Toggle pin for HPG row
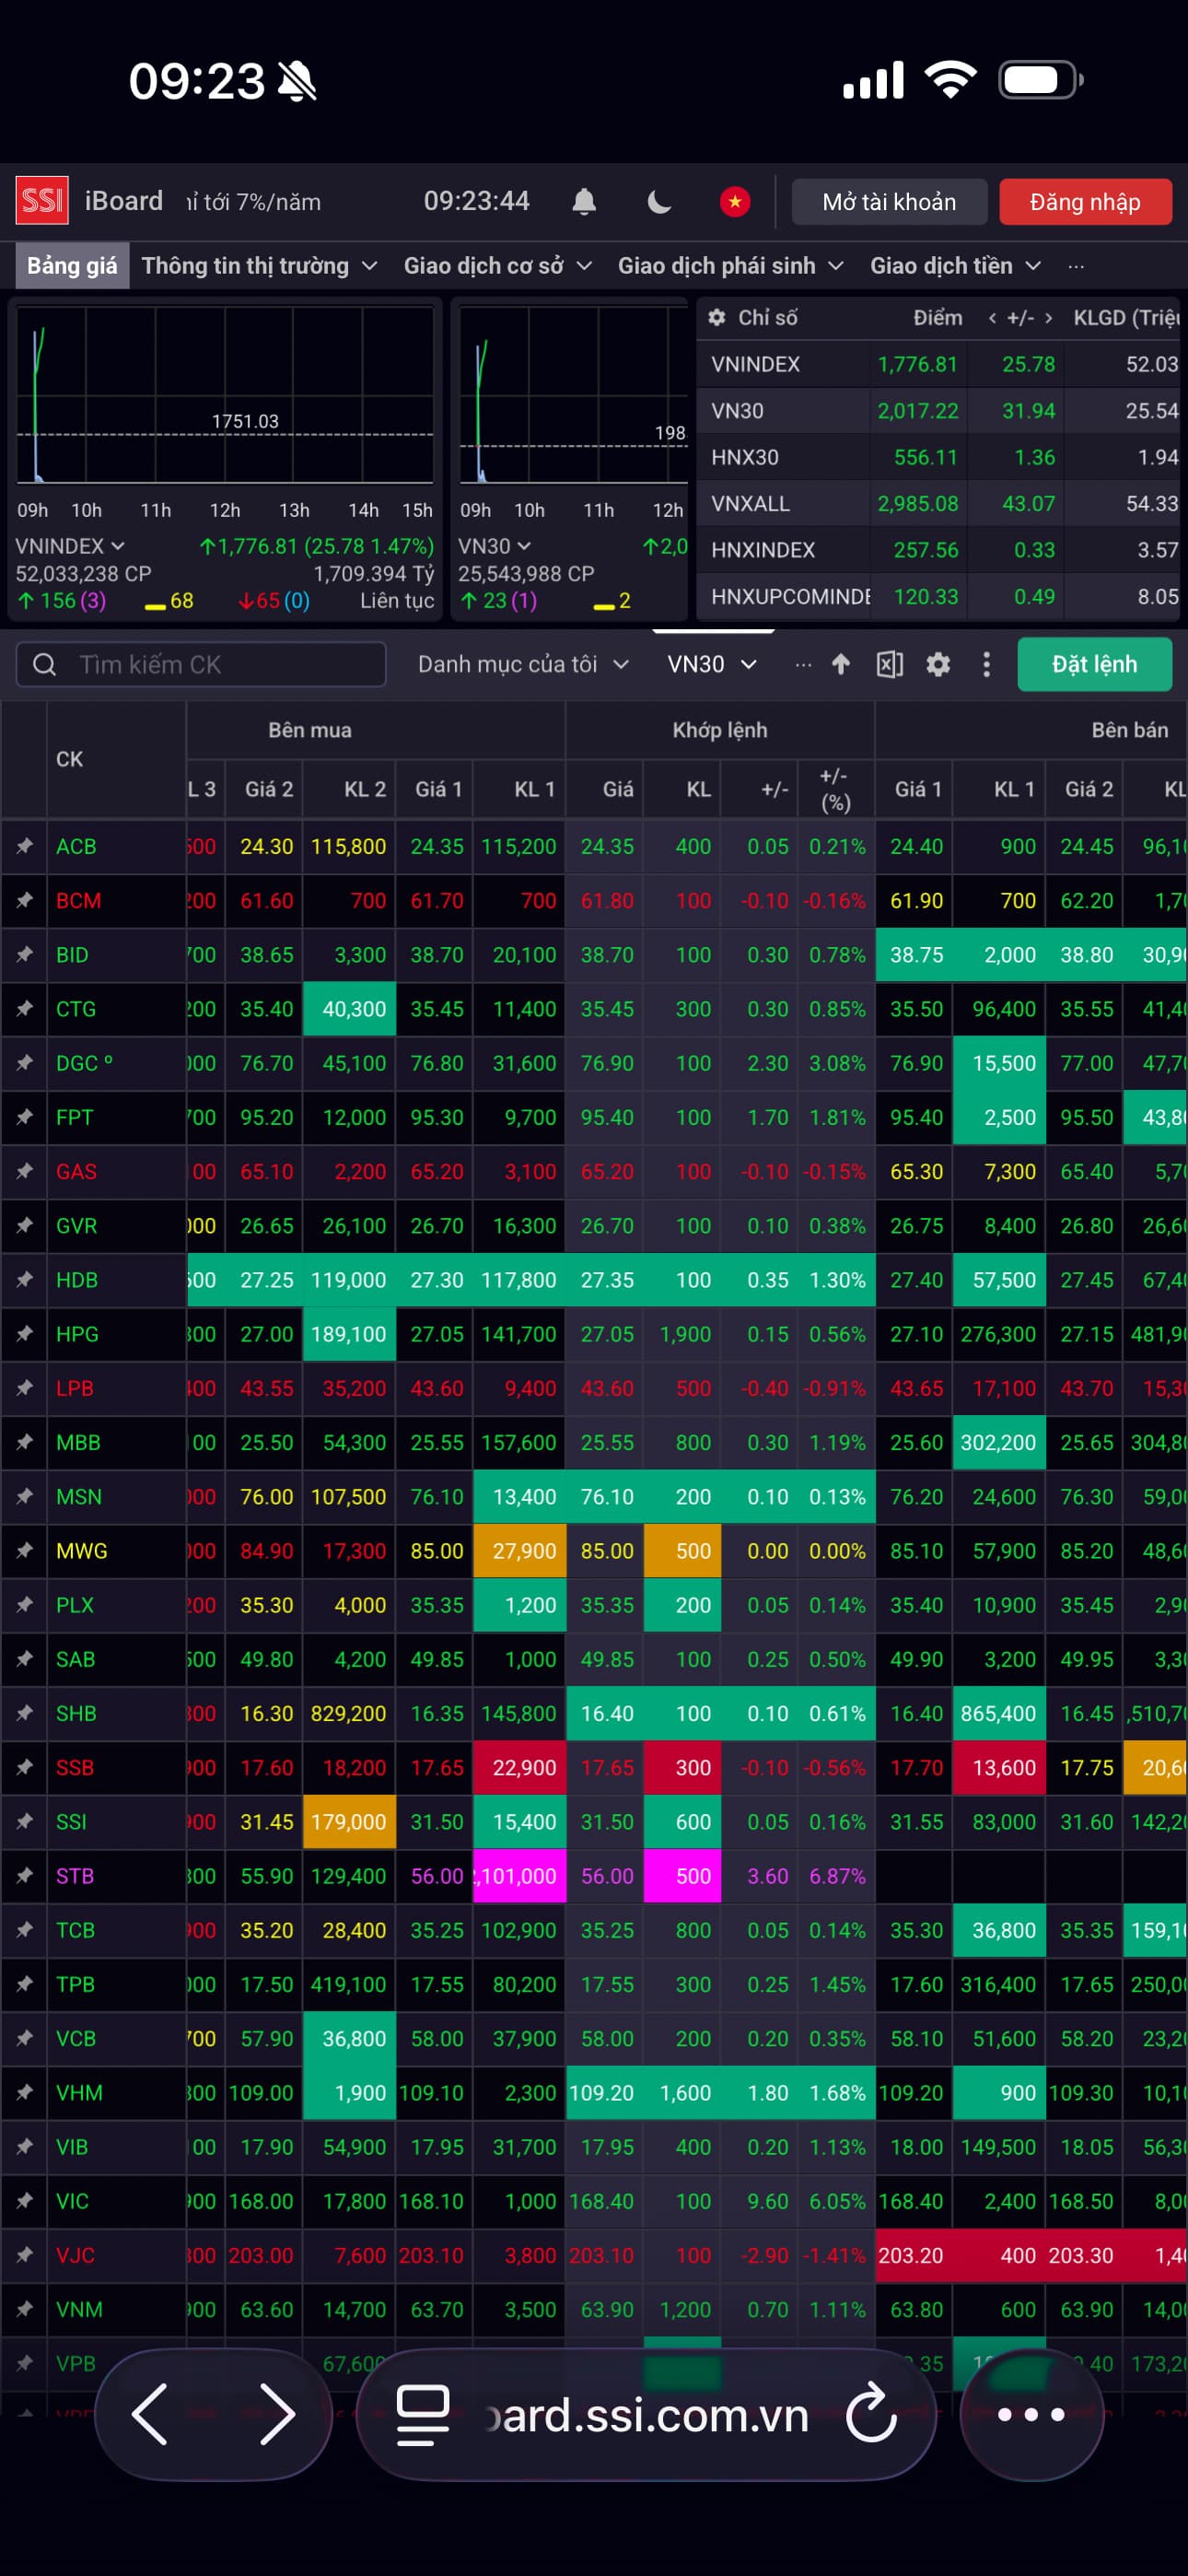This screenshot has width=1188, height=2576. (x=24, y=1335)
